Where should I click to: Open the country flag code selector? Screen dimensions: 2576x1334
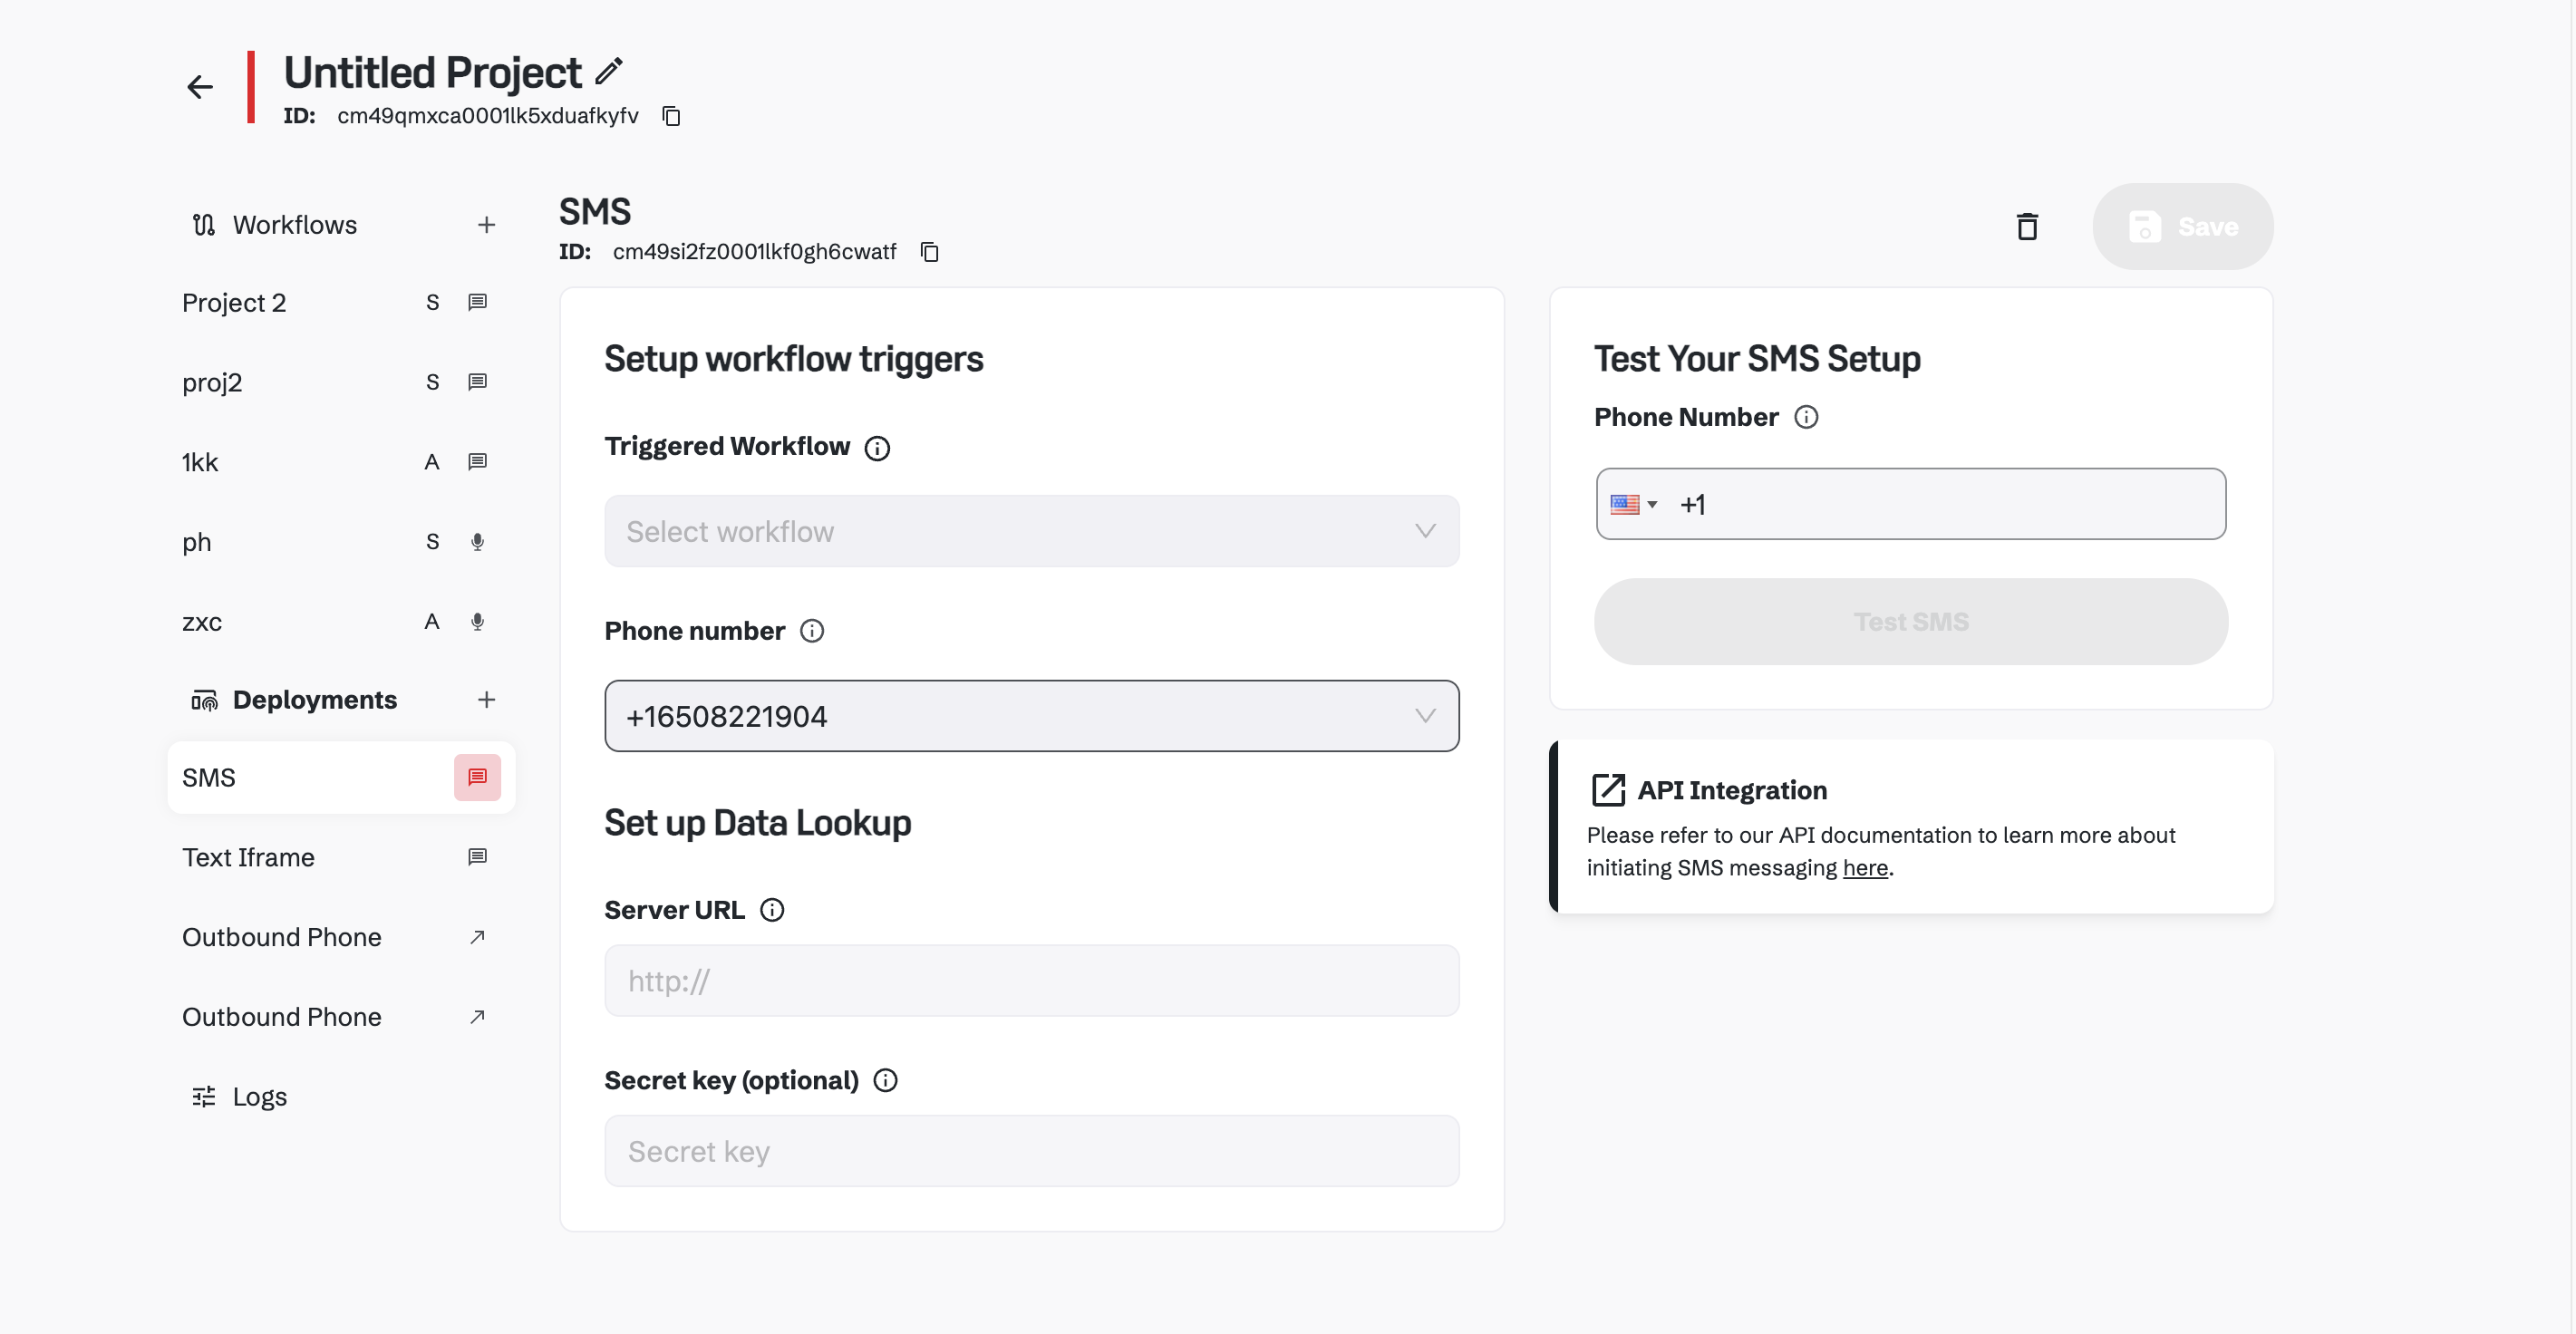click(x=1633, y=504)
